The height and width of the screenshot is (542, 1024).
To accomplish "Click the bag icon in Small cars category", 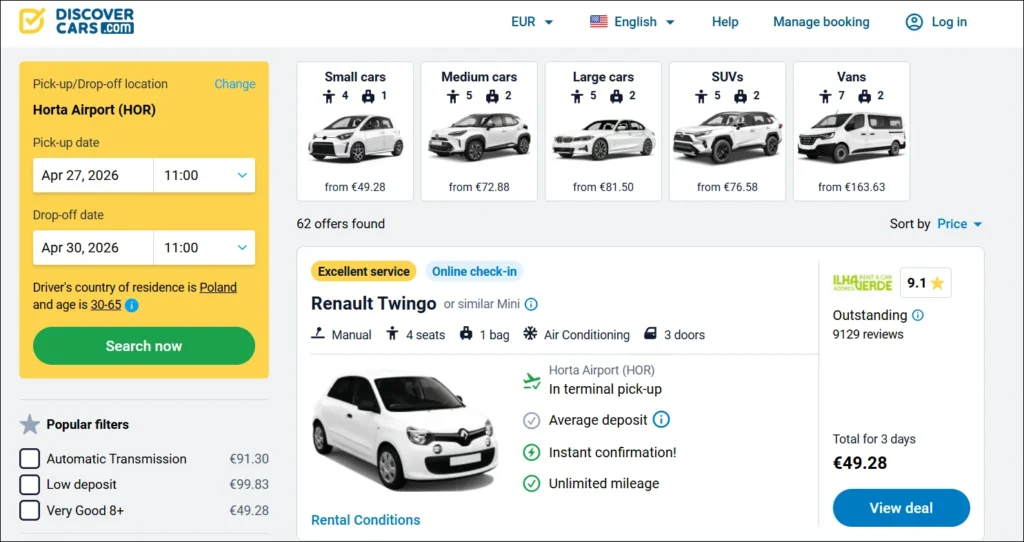I will 368,96.
